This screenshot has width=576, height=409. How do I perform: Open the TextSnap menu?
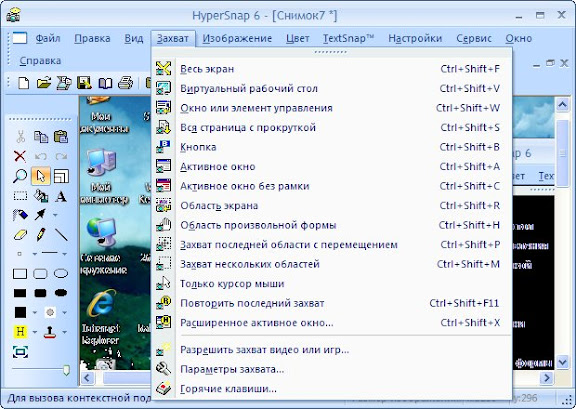coord(348,38)
